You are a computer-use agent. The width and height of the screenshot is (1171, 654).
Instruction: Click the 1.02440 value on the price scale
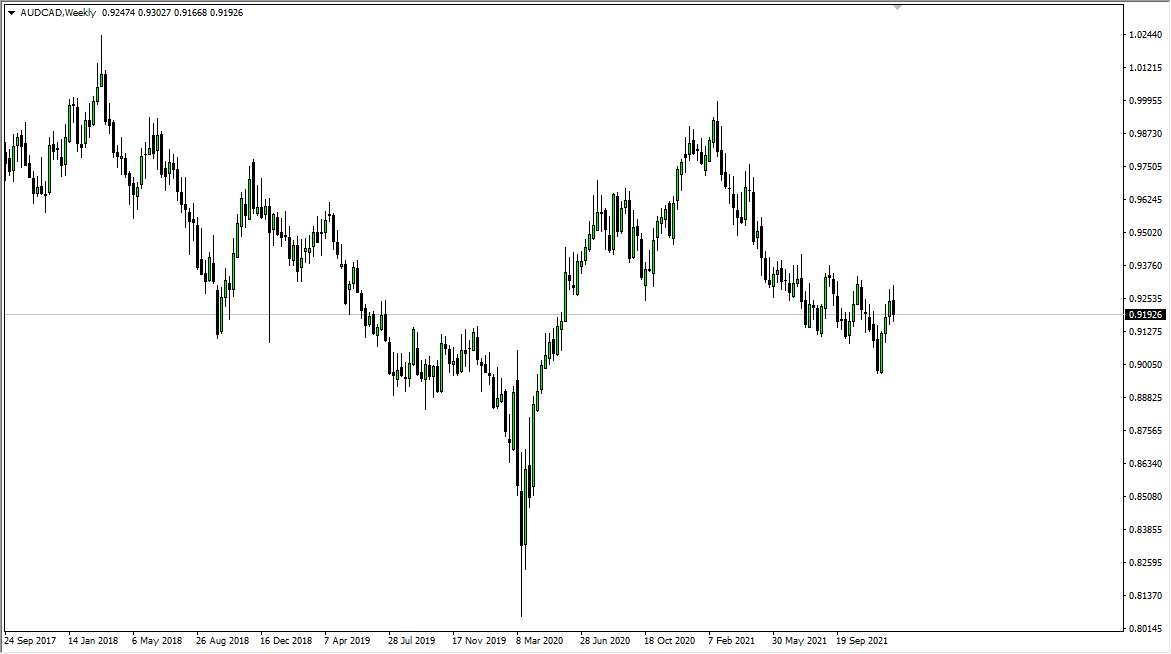click(1143, 34)
